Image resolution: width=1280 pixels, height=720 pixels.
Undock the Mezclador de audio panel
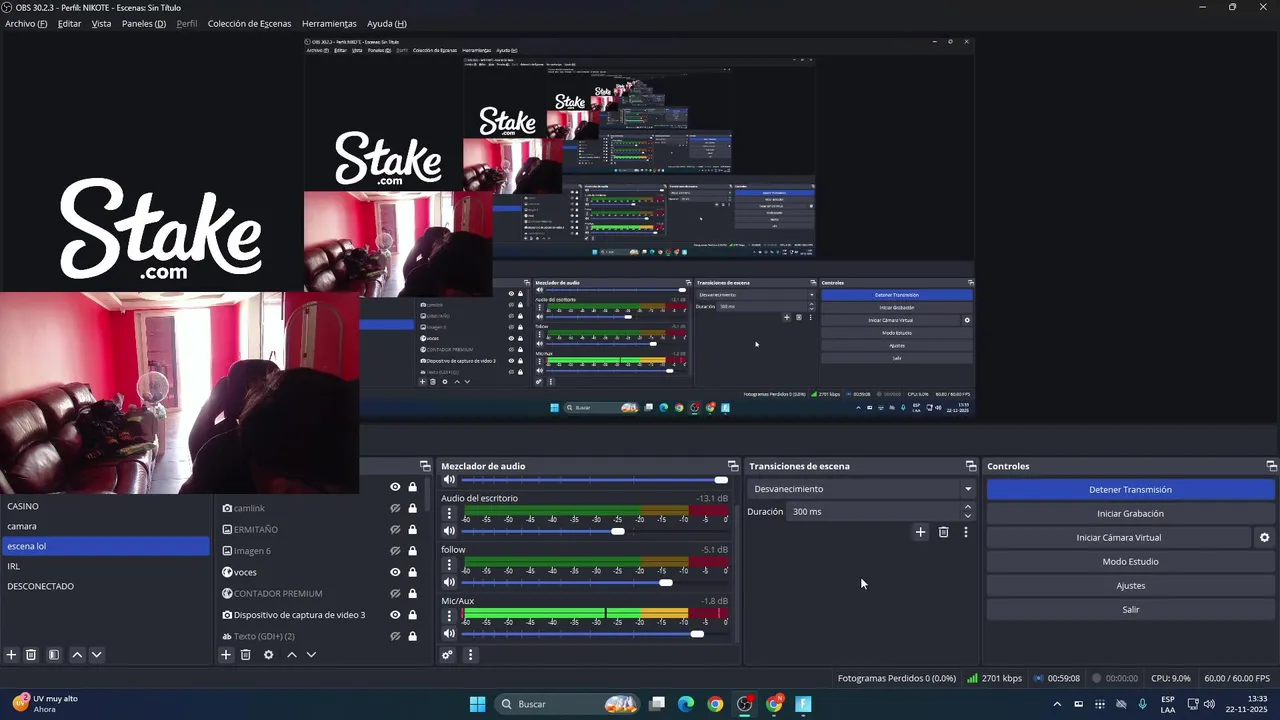tap(733, 466)
